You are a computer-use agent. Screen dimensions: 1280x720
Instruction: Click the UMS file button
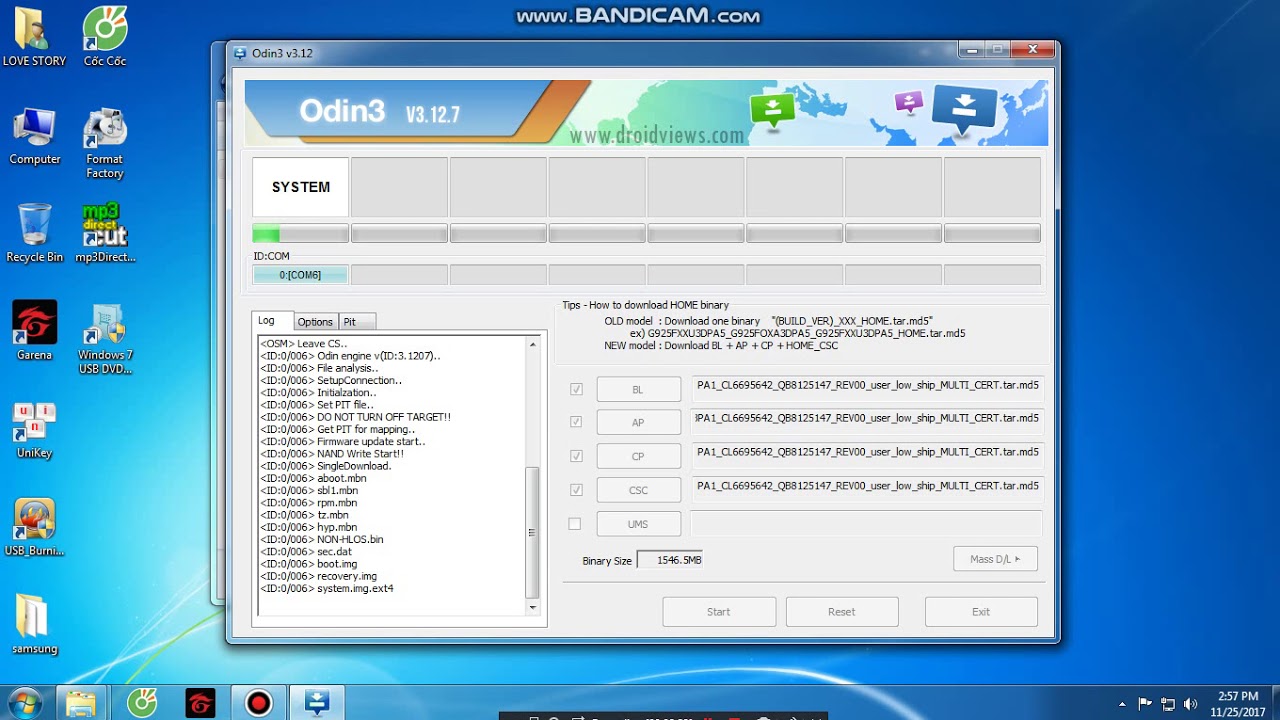(x=638, y=524)
